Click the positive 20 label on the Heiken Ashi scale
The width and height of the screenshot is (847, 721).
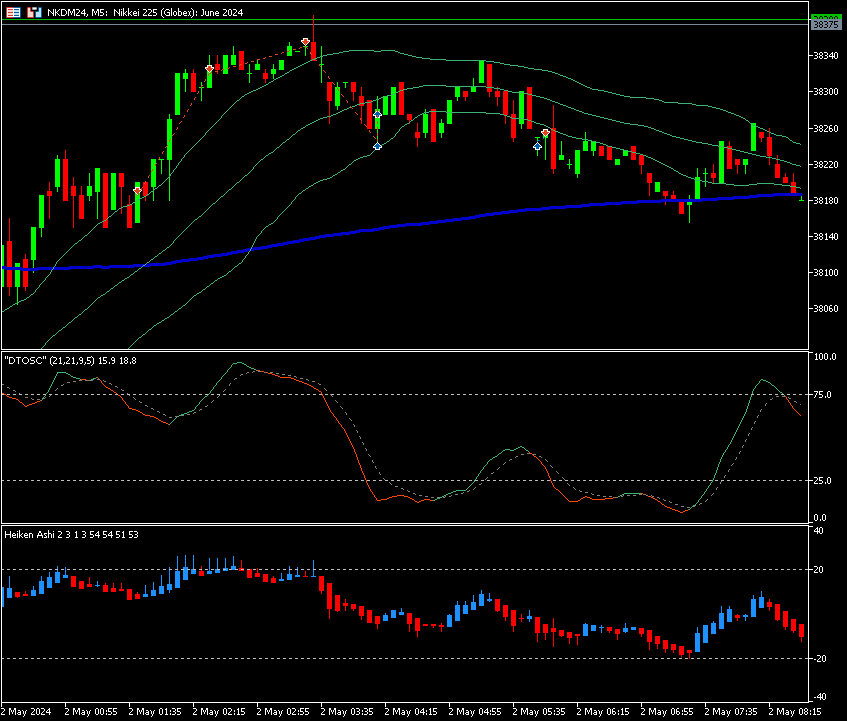tap(818, 570)
